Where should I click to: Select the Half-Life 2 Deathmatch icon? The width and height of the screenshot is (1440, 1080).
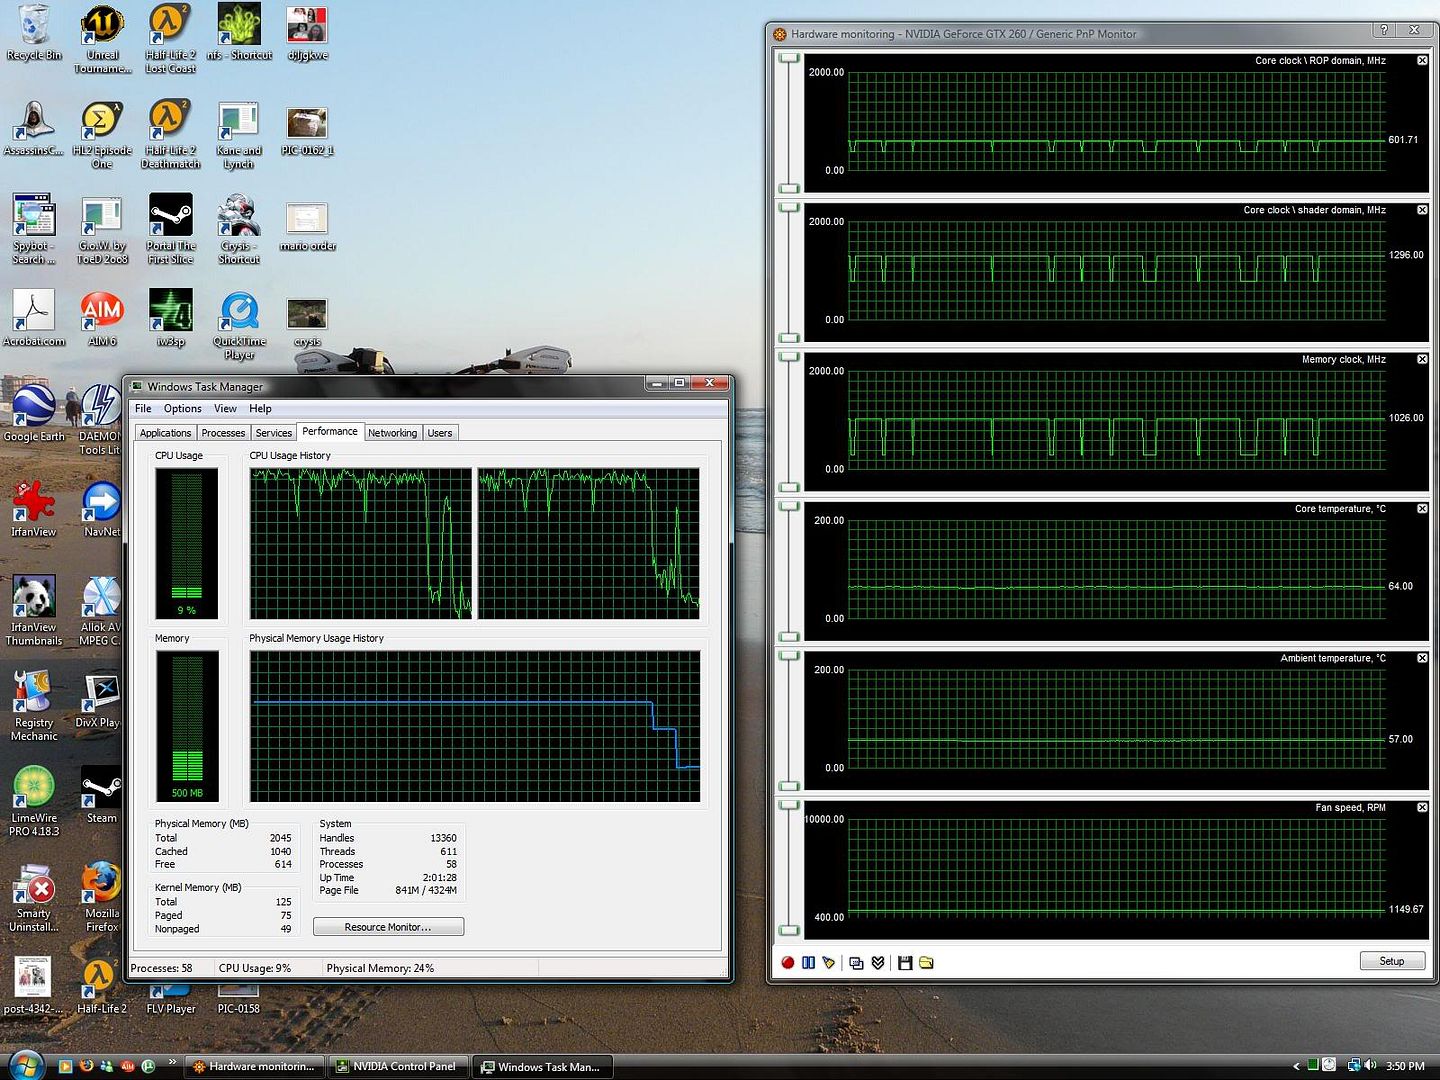click(170, 134)
